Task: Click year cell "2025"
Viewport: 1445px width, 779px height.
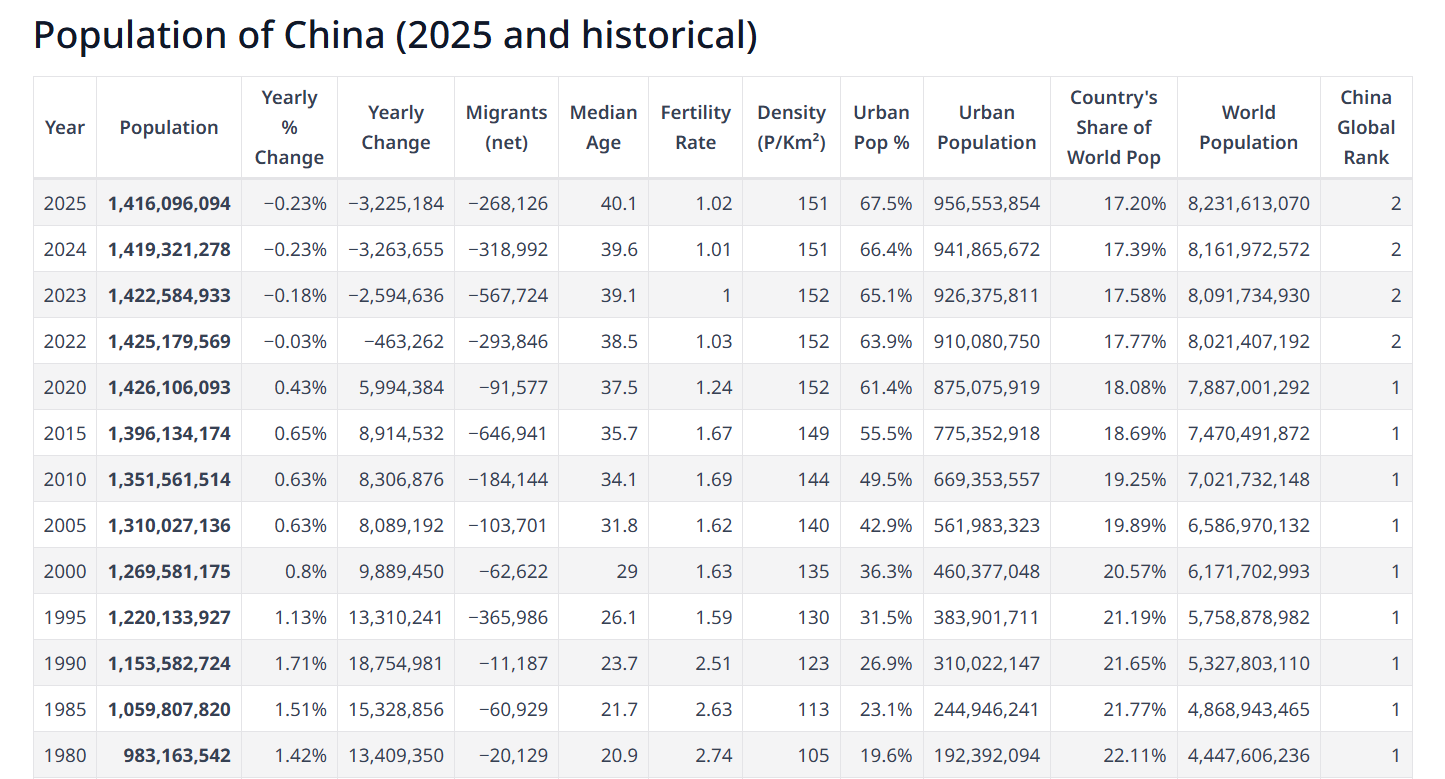Action: (x=65, y=204)
